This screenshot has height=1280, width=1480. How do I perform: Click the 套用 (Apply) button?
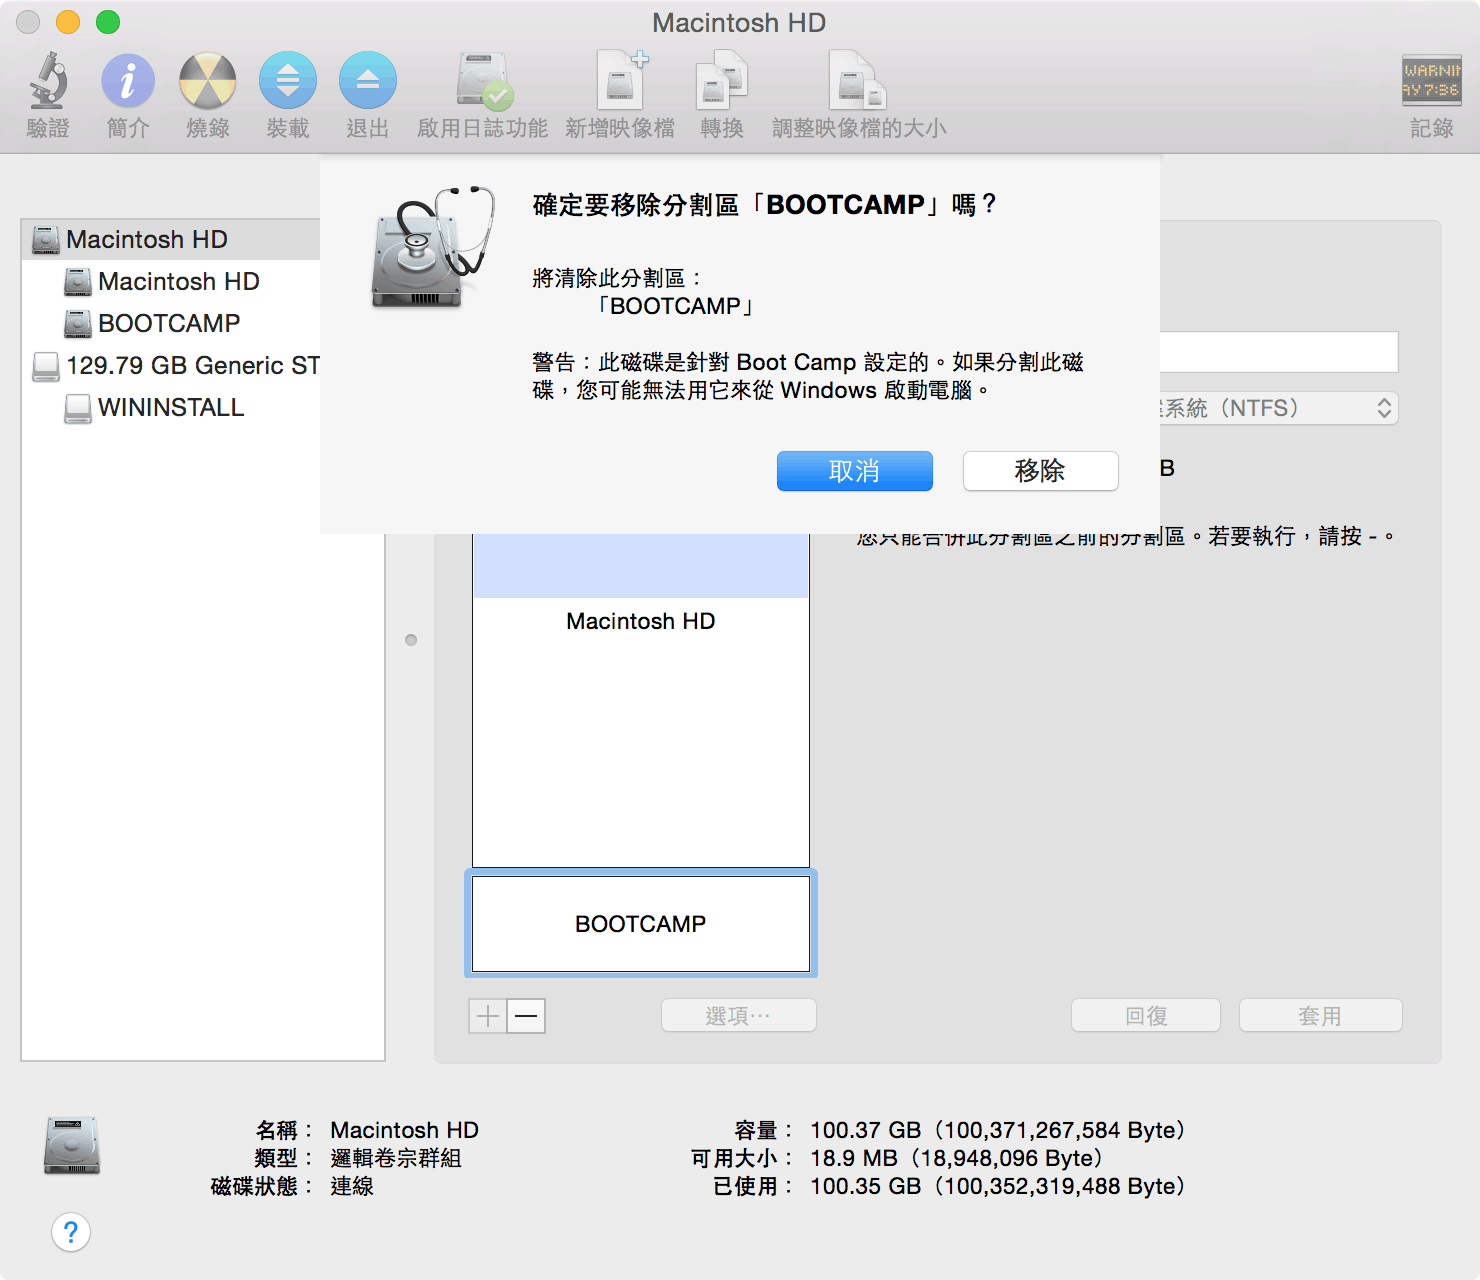pos(1320,1016)
